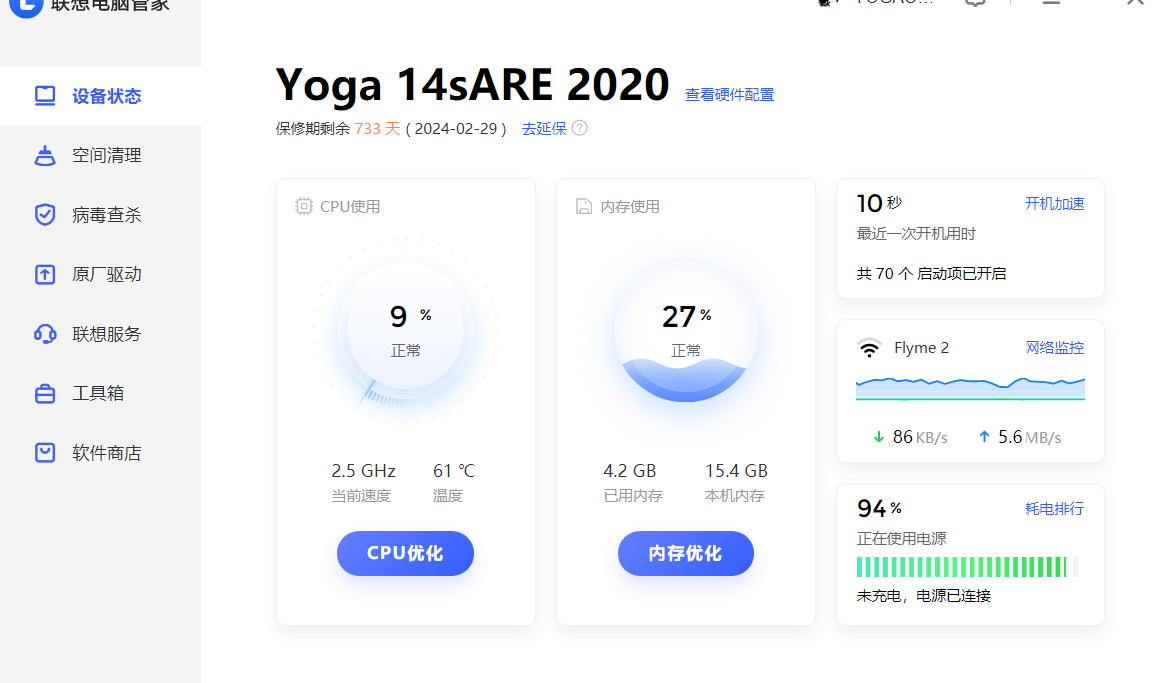The height and width of the screenshot is (683, 1154).
Task: Click the 未充电，电源已连接 status text
Action: click(x=924, y=596)
